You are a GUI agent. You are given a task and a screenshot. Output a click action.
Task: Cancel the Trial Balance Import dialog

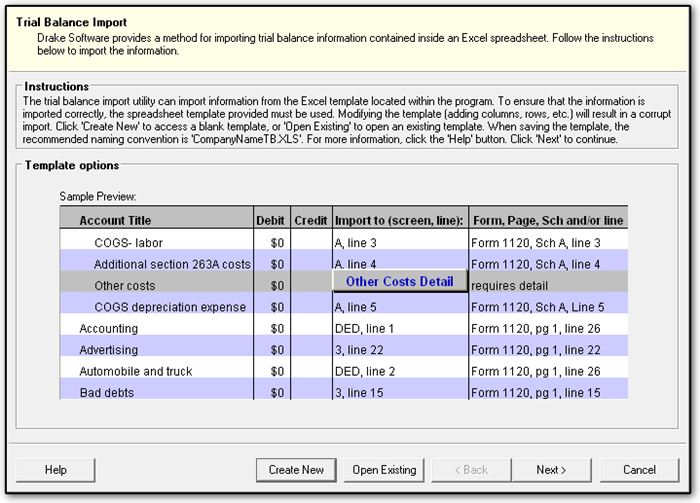(x=639, y=470)
